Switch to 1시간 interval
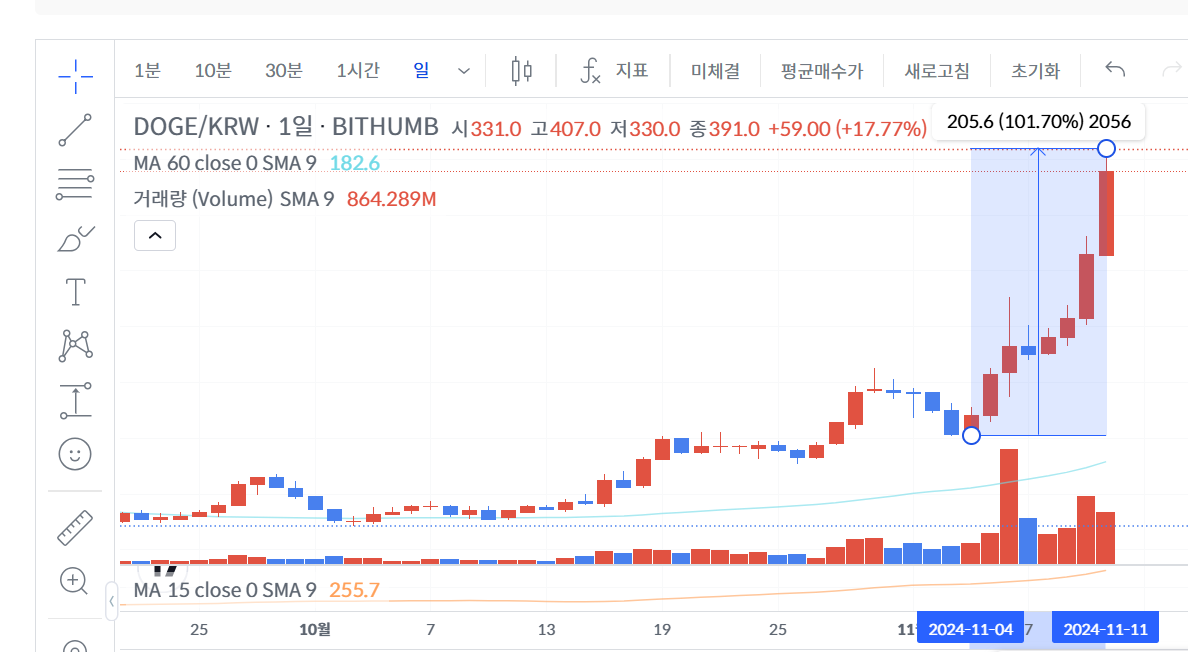Image resolution: width=1188 pixels, height=652 pixels. click(358, 70)
